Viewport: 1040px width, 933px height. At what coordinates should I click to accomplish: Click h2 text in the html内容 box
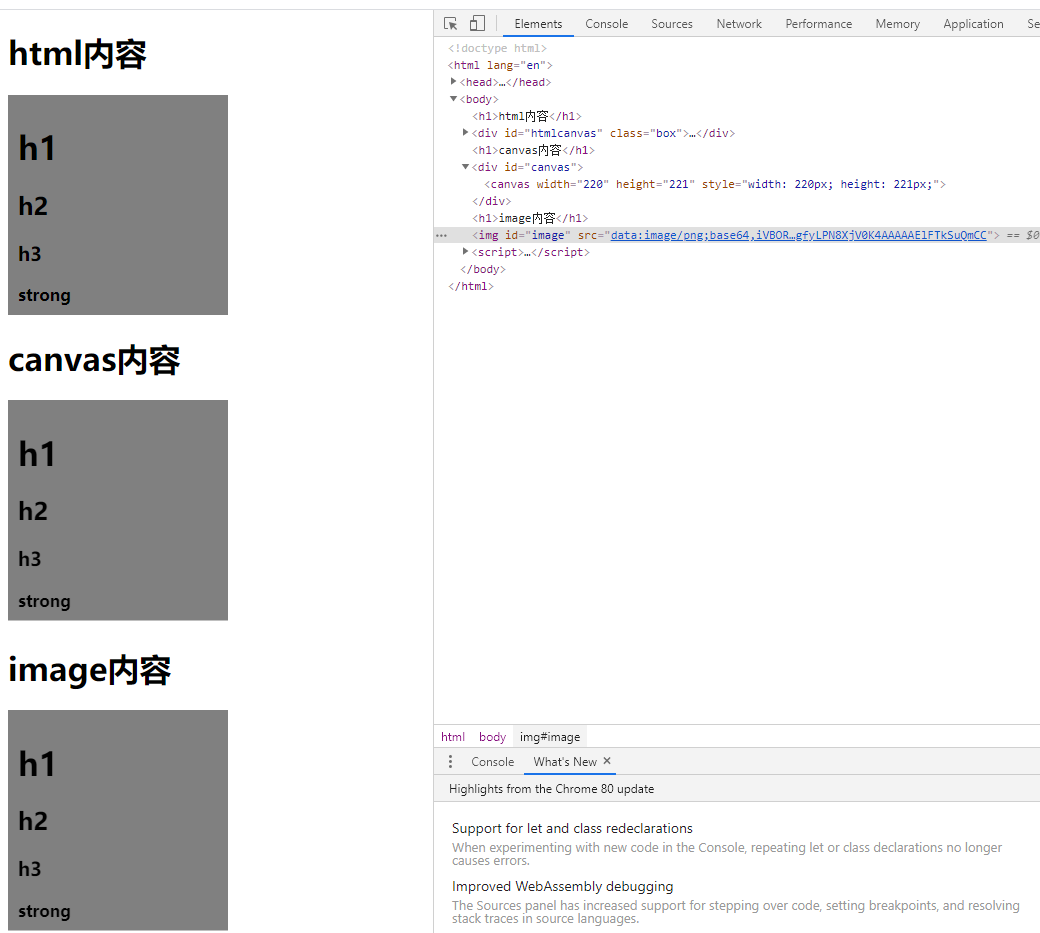[x=33, y=206]
